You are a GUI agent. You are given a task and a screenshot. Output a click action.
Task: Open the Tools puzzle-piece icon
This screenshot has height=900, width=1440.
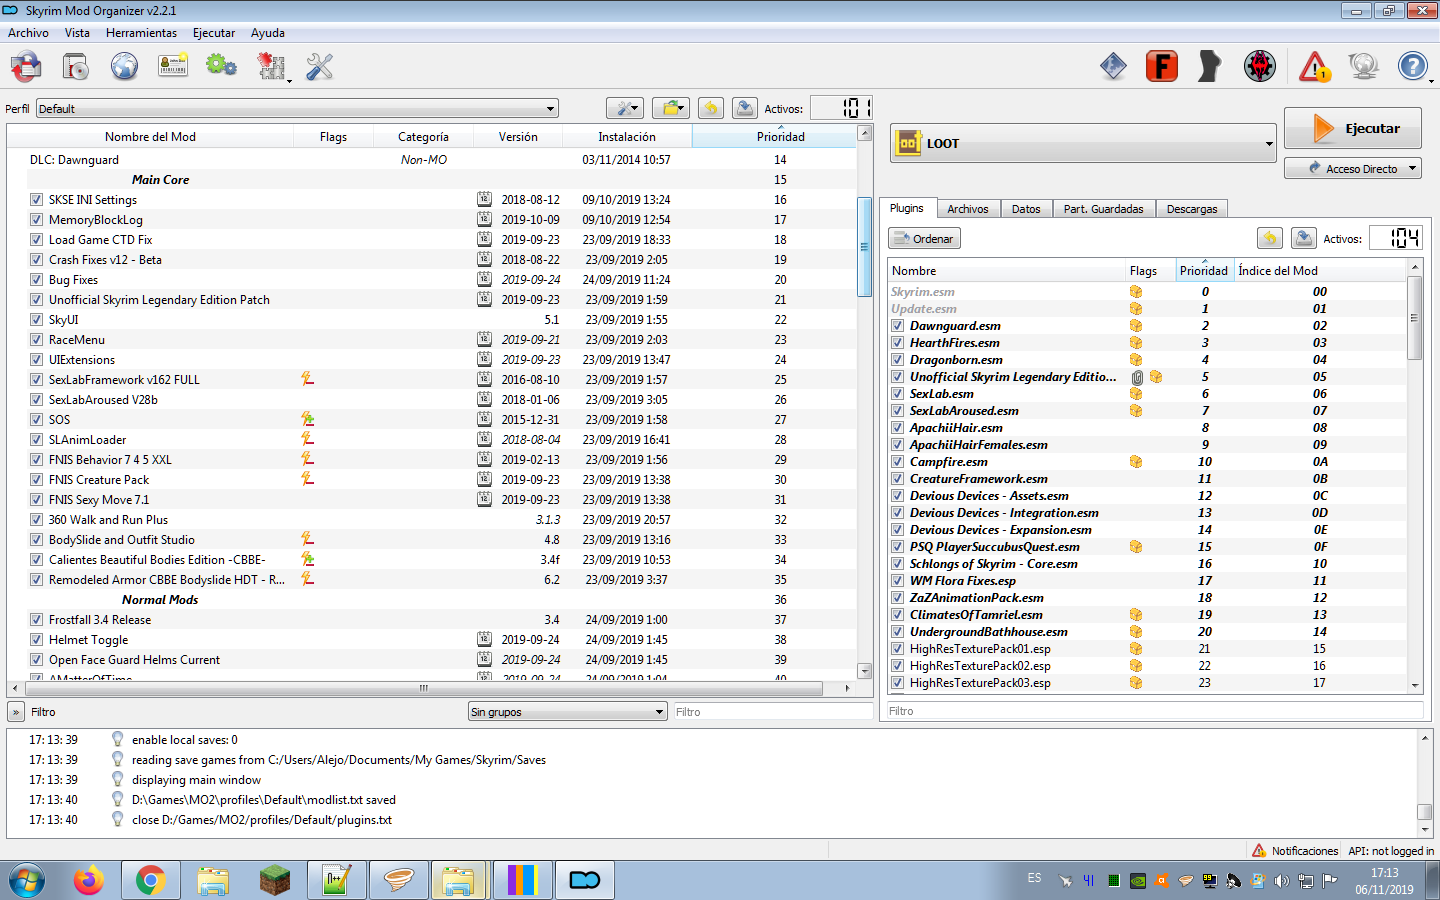[x=271, y=67]
